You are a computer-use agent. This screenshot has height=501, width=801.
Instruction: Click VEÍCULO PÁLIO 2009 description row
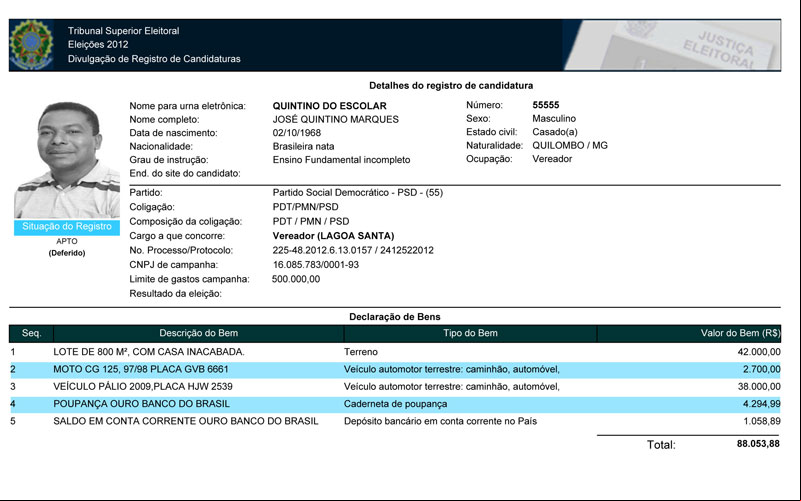[143, 387]
